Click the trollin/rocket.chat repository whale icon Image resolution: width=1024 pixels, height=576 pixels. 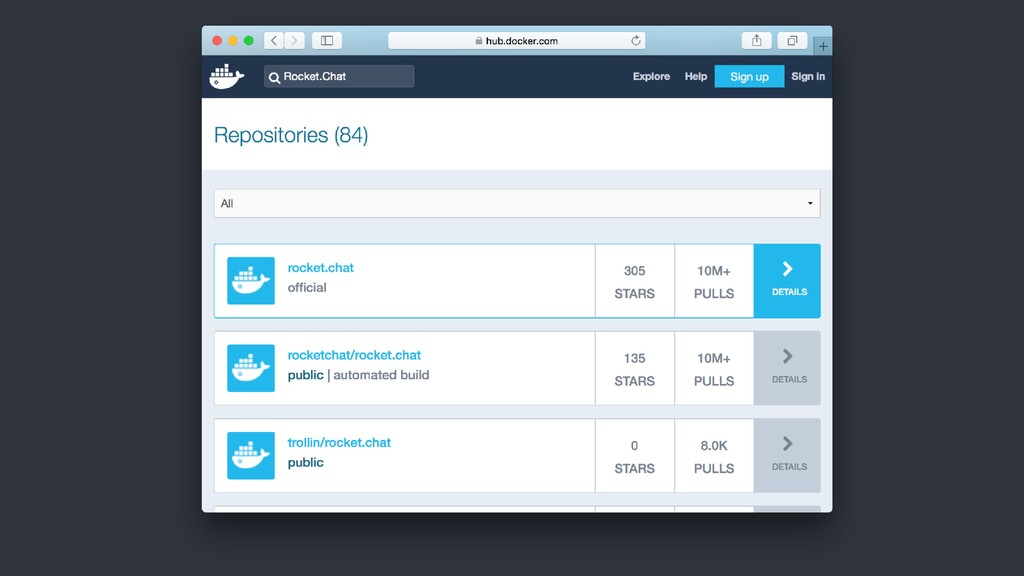pos(251,456)
